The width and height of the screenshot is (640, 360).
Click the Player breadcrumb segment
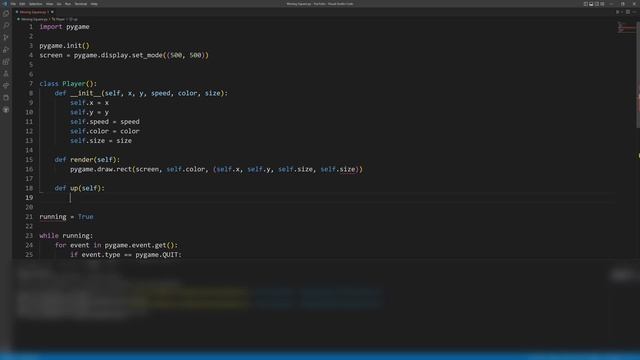pos(58,19)
